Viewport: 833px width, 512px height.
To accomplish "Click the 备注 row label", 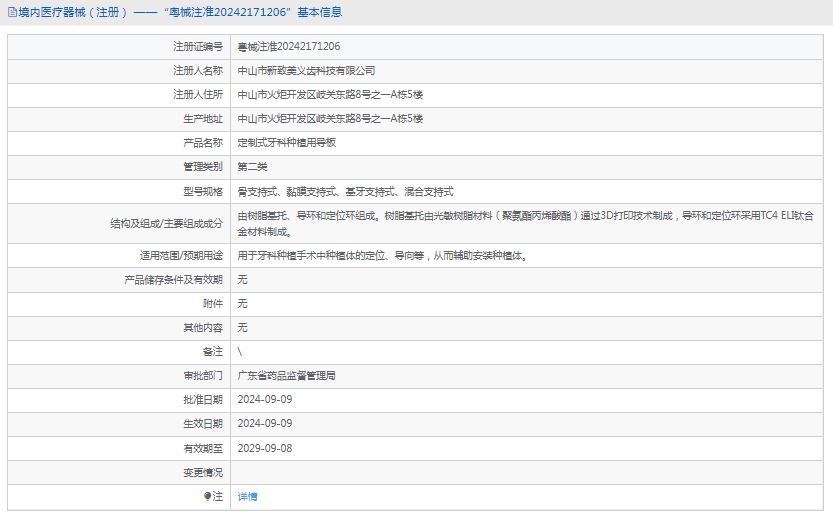I will 212,352.
